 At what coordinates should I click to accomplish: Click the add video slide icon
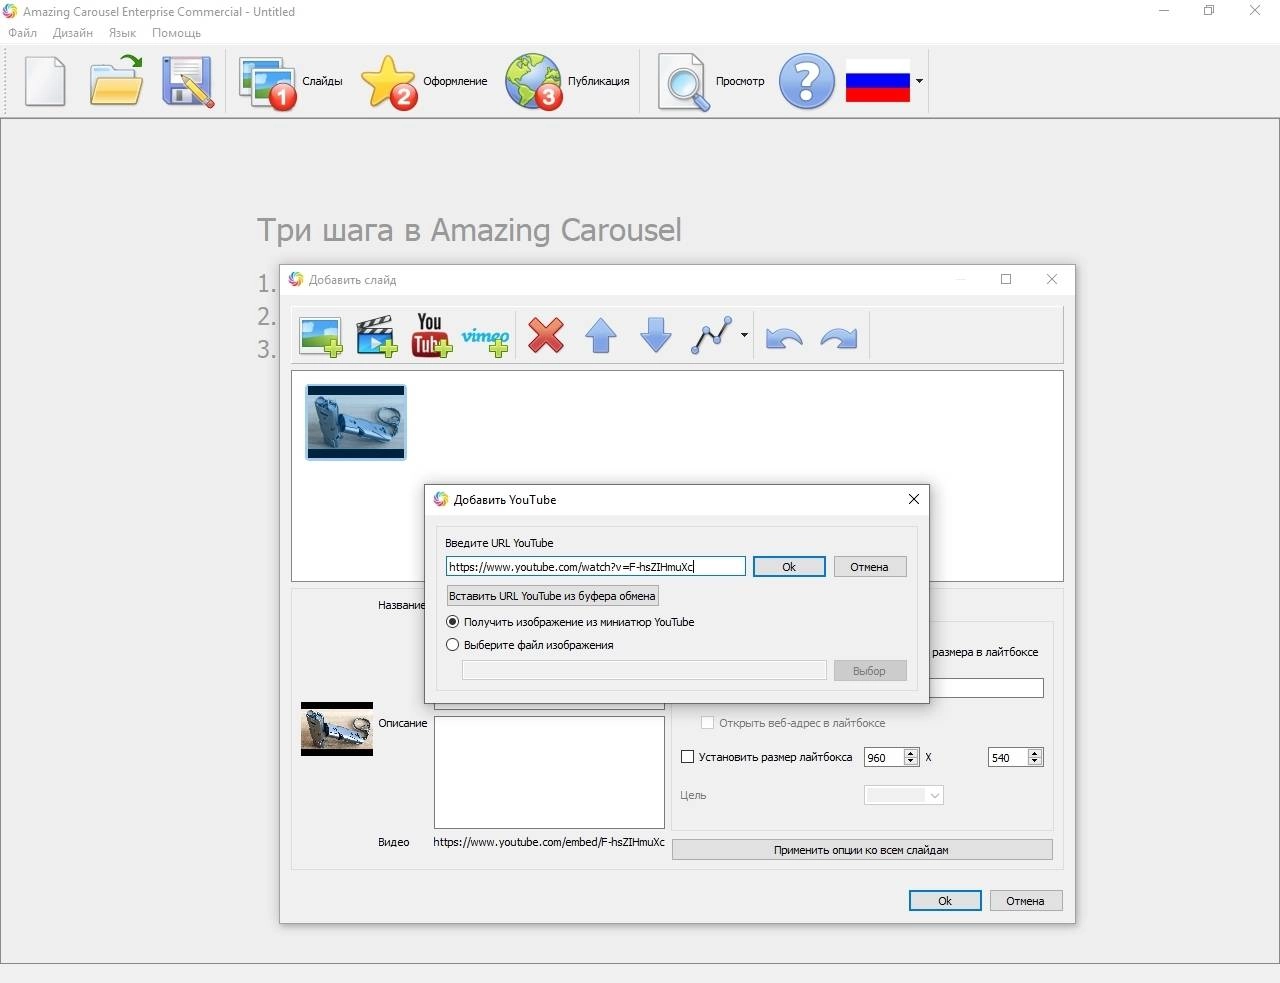click(377, 337)
